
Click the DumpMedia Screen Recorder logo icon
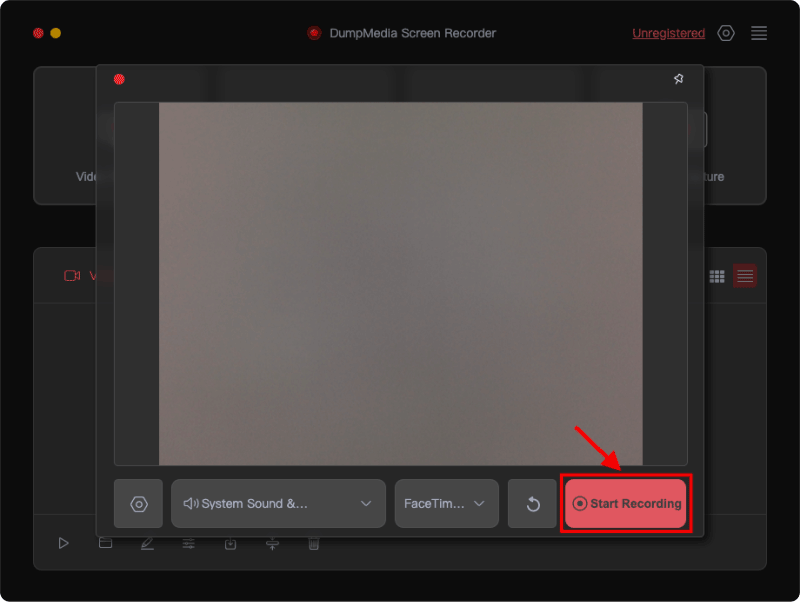coord(314,33)
